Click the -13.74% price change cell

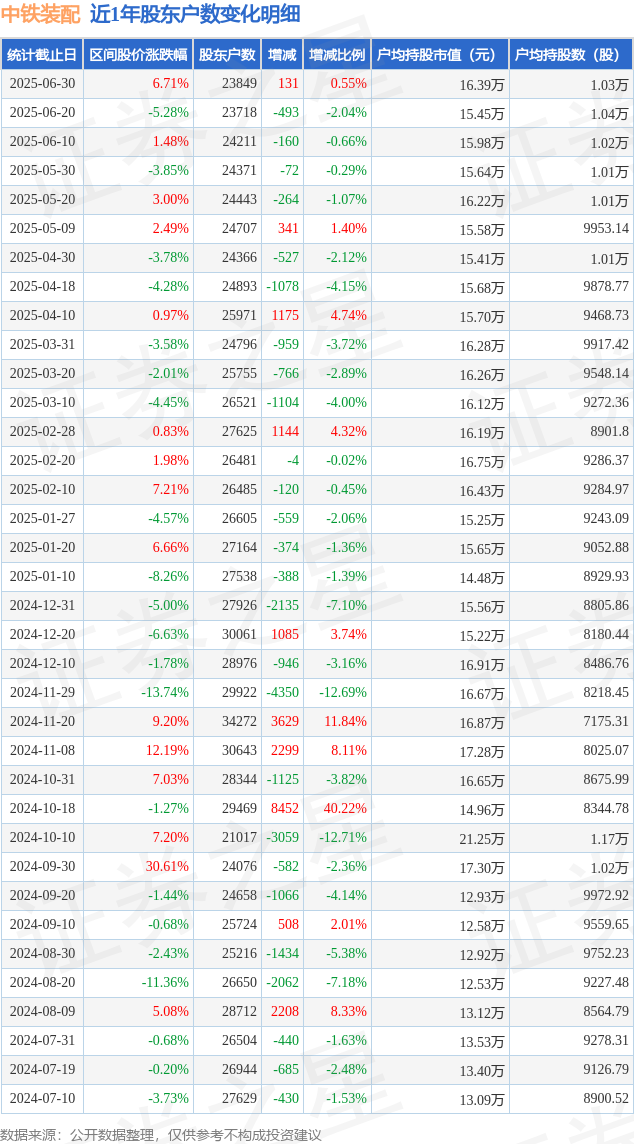tap(139, 692)
